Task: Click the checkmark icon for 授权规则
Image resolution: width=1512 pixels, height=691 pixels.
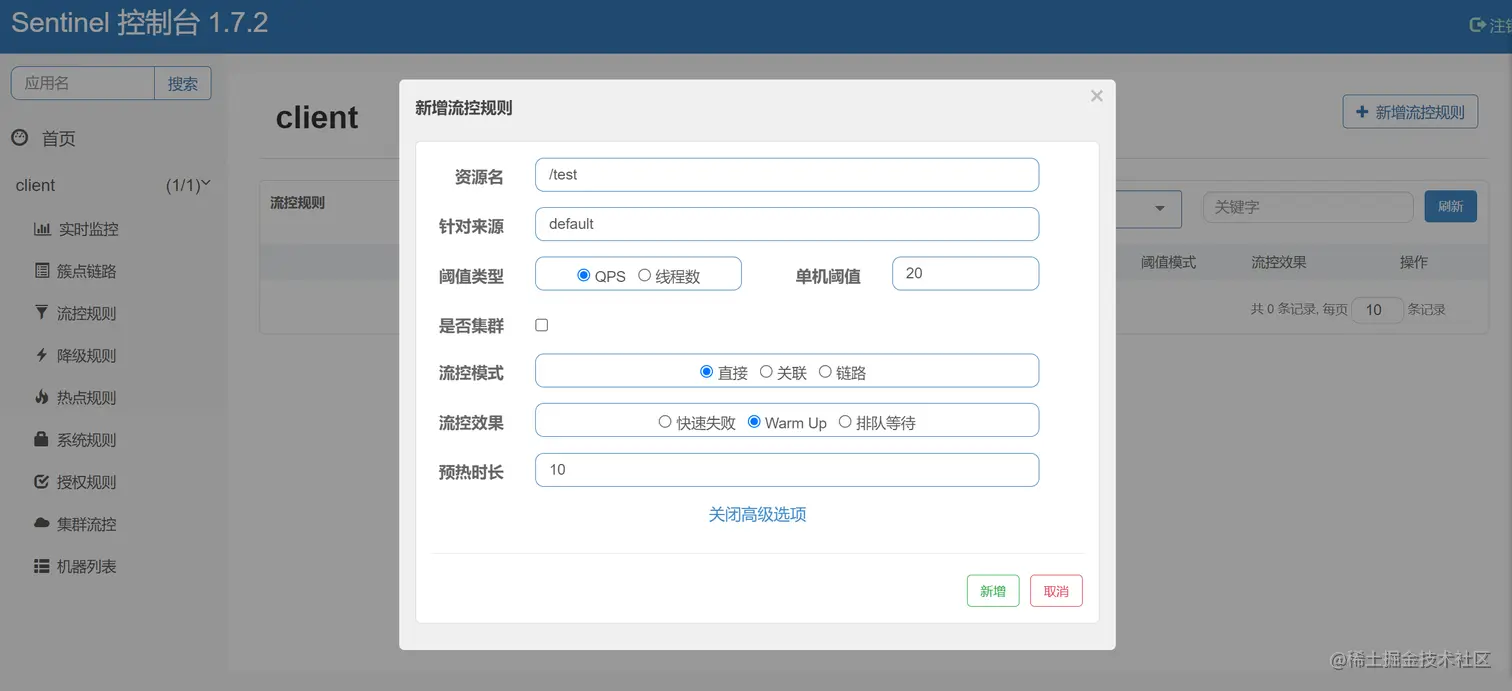Action: coord(42,481)
